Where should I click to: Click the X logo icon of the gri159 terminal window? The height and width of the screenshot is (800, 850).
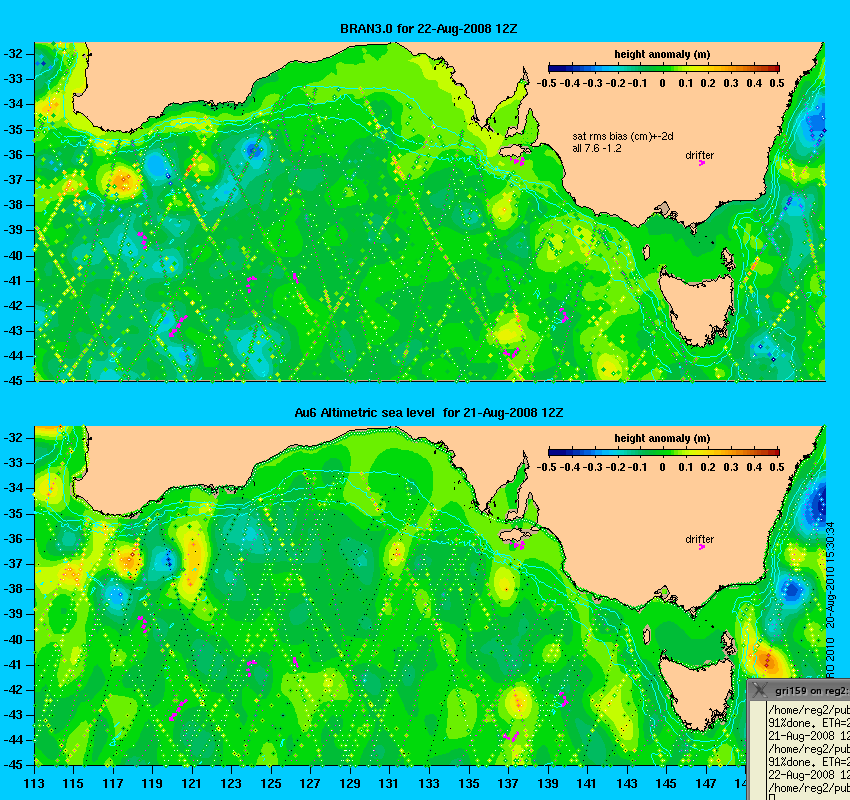[x=760, y=690]
